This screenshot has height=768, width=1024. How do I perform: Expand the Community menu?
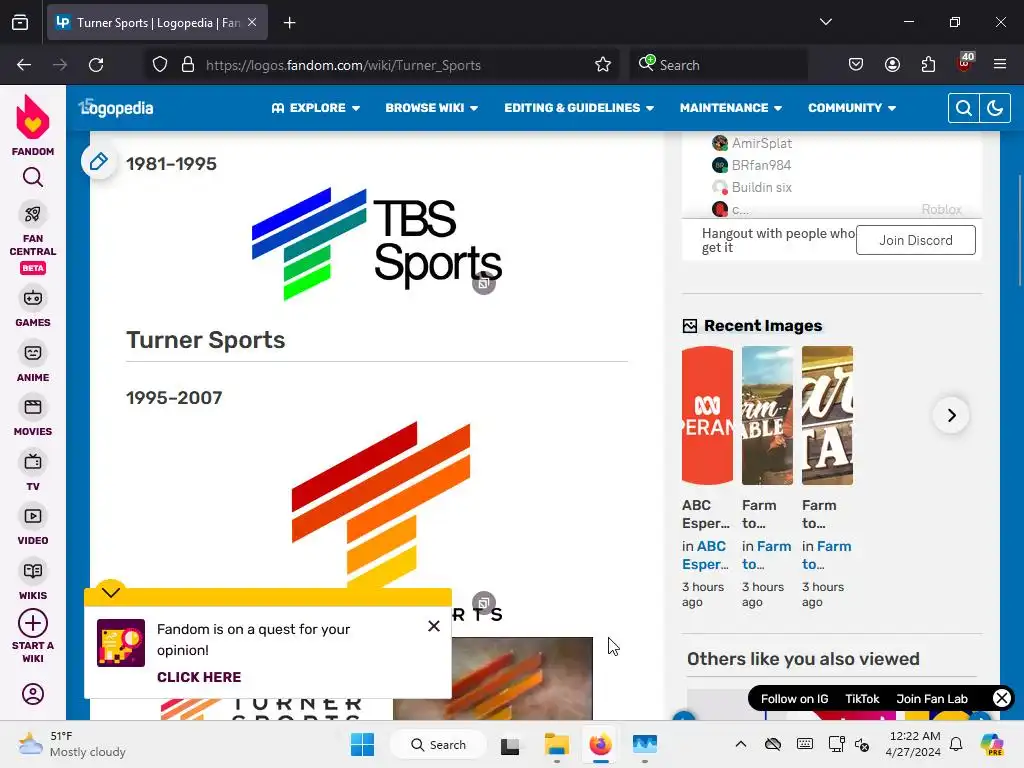pos(852,108)
